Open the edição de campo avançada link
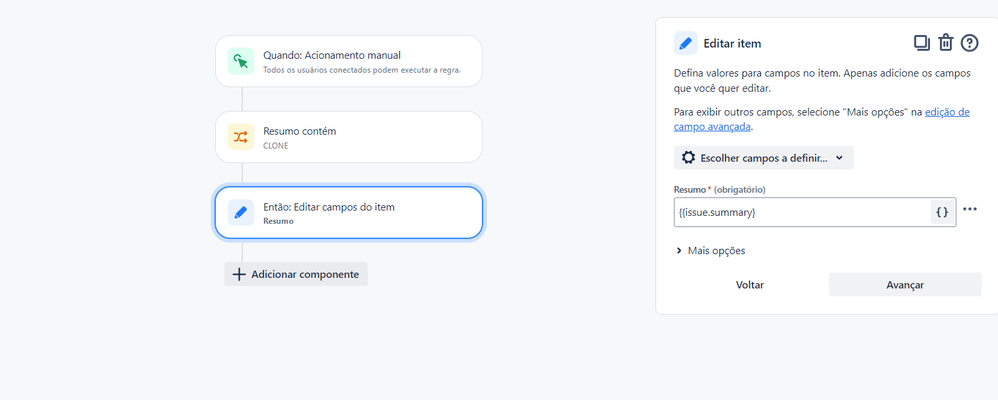 tap(946, 112)
